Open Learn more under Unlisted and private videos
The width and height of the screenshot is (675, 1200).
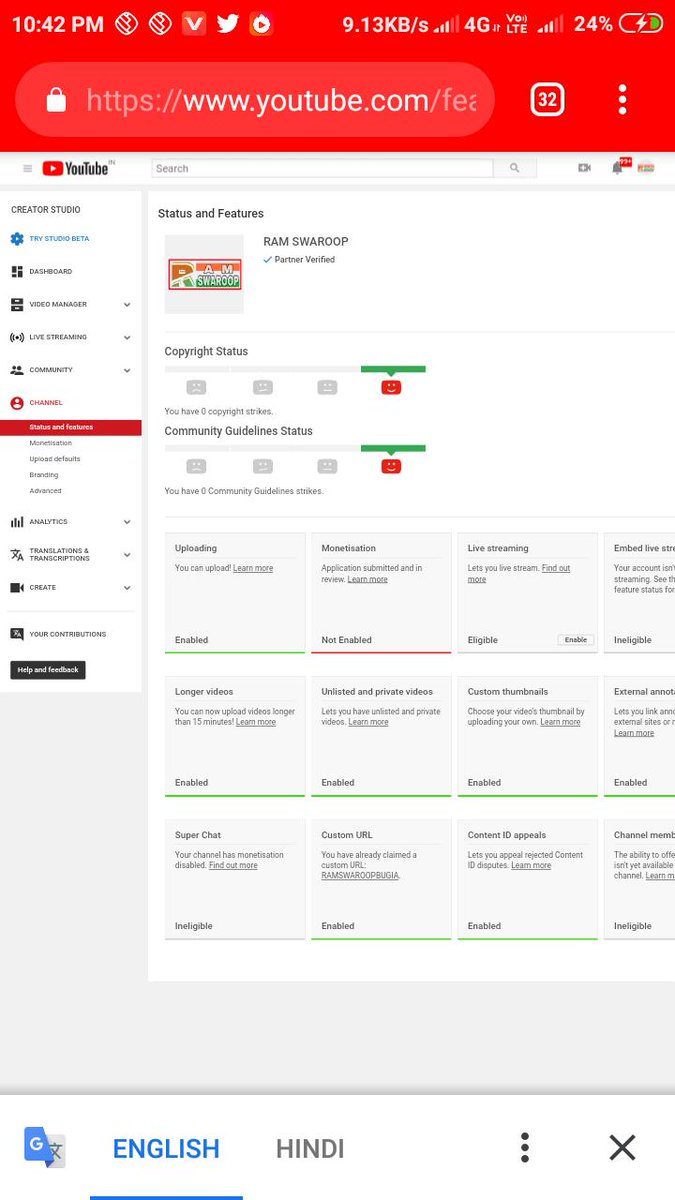368,722
